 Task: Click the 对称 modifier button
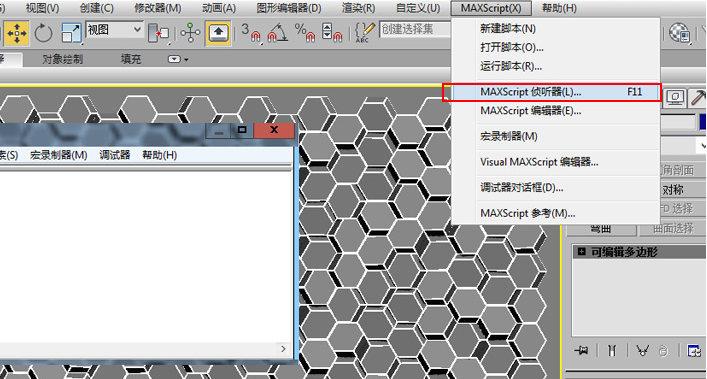coord(683,190)
